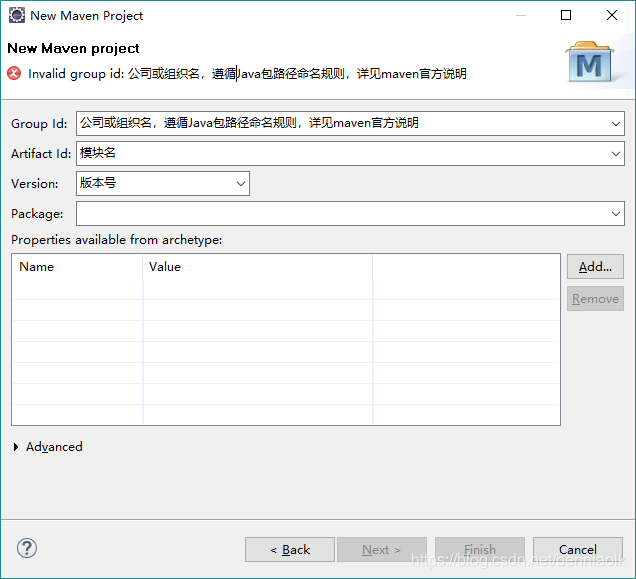Click the Invalid group id error message text
The image size is (636, 579).
point(247,74)
